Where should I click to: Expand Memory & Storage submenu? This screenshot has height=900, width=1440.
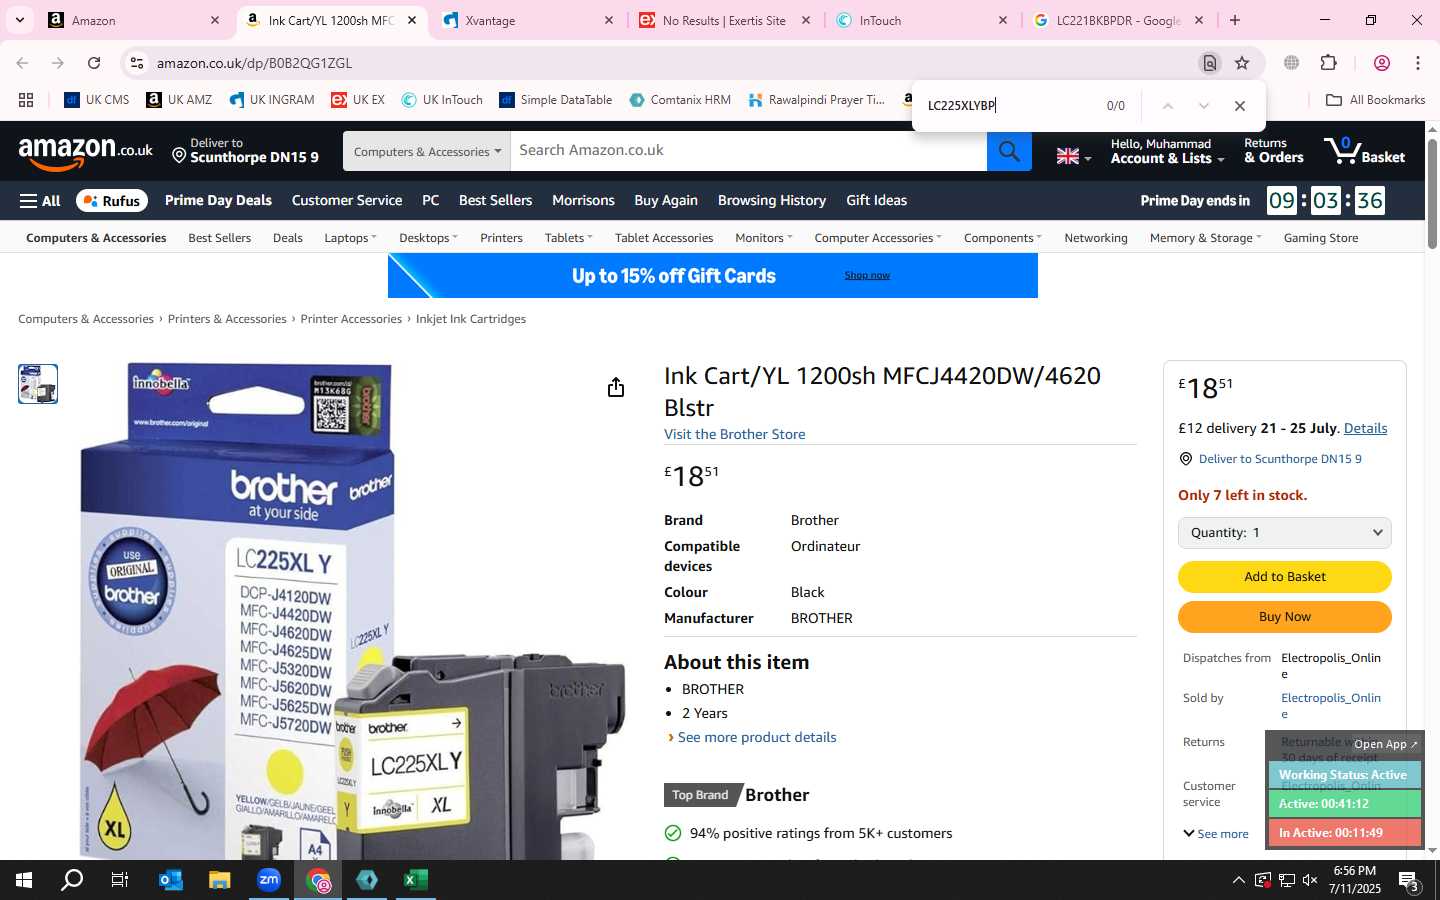[x=1205, y=238]
